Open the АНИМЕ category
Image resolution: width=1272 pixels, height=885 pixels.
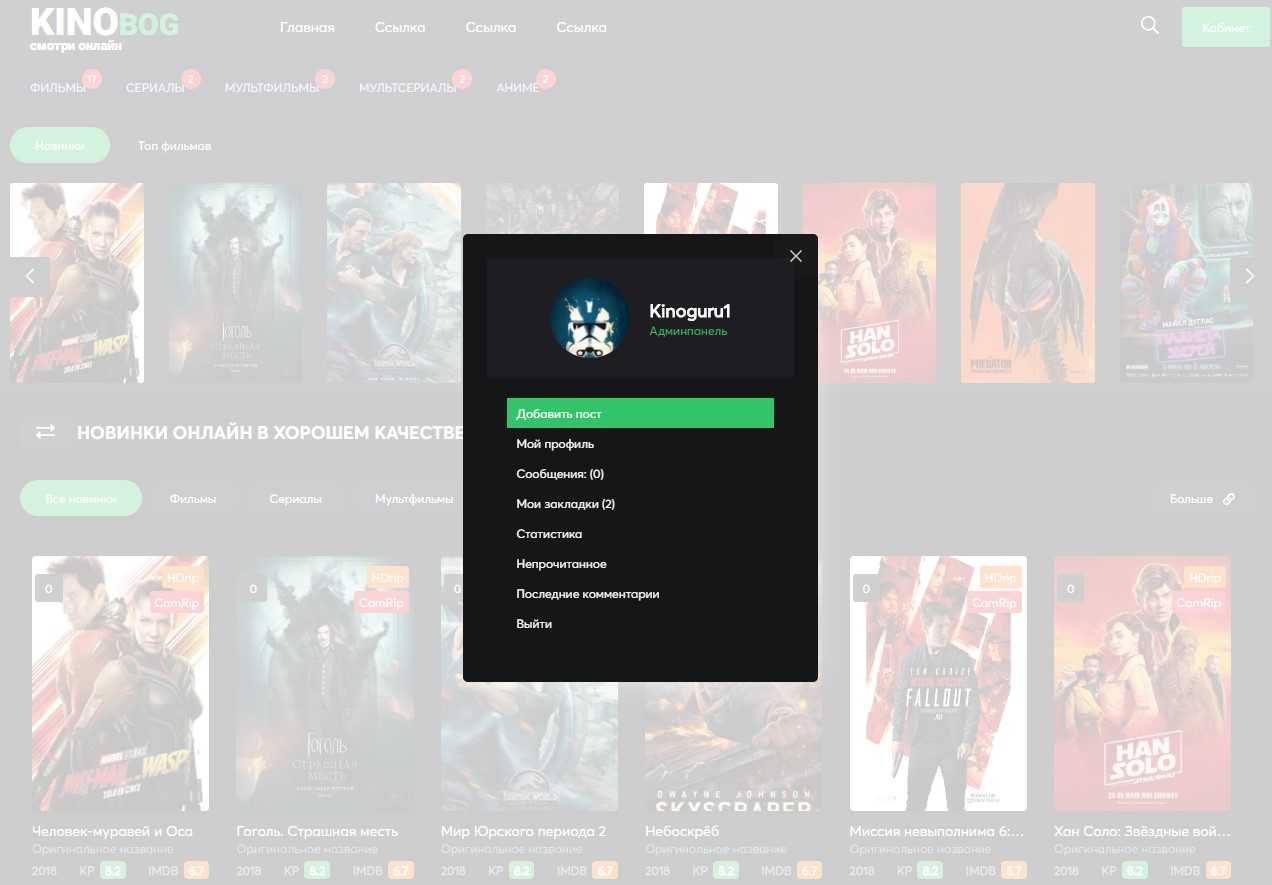(x=517, y=88)
